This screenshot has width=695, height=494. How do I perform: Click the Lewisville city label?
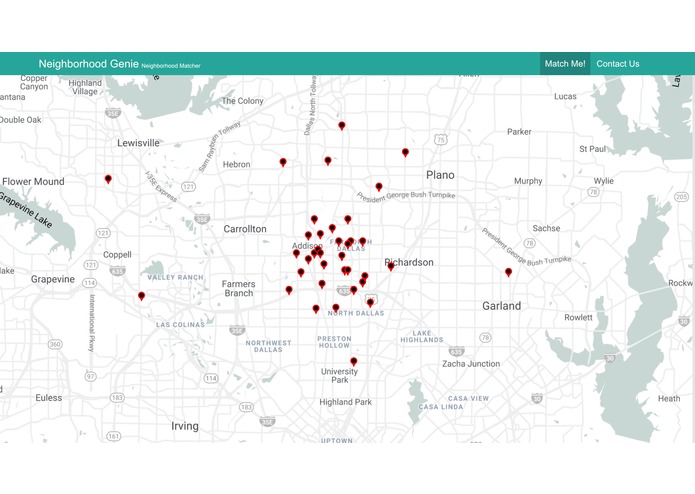[x=138, y=143]
